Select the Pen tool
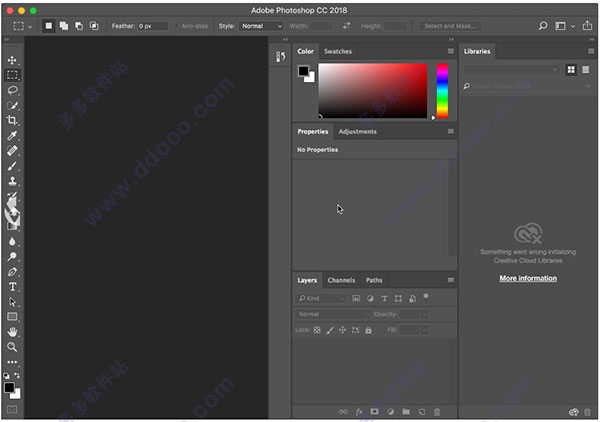This screenshot has height=422, width=600. point(12,272)
